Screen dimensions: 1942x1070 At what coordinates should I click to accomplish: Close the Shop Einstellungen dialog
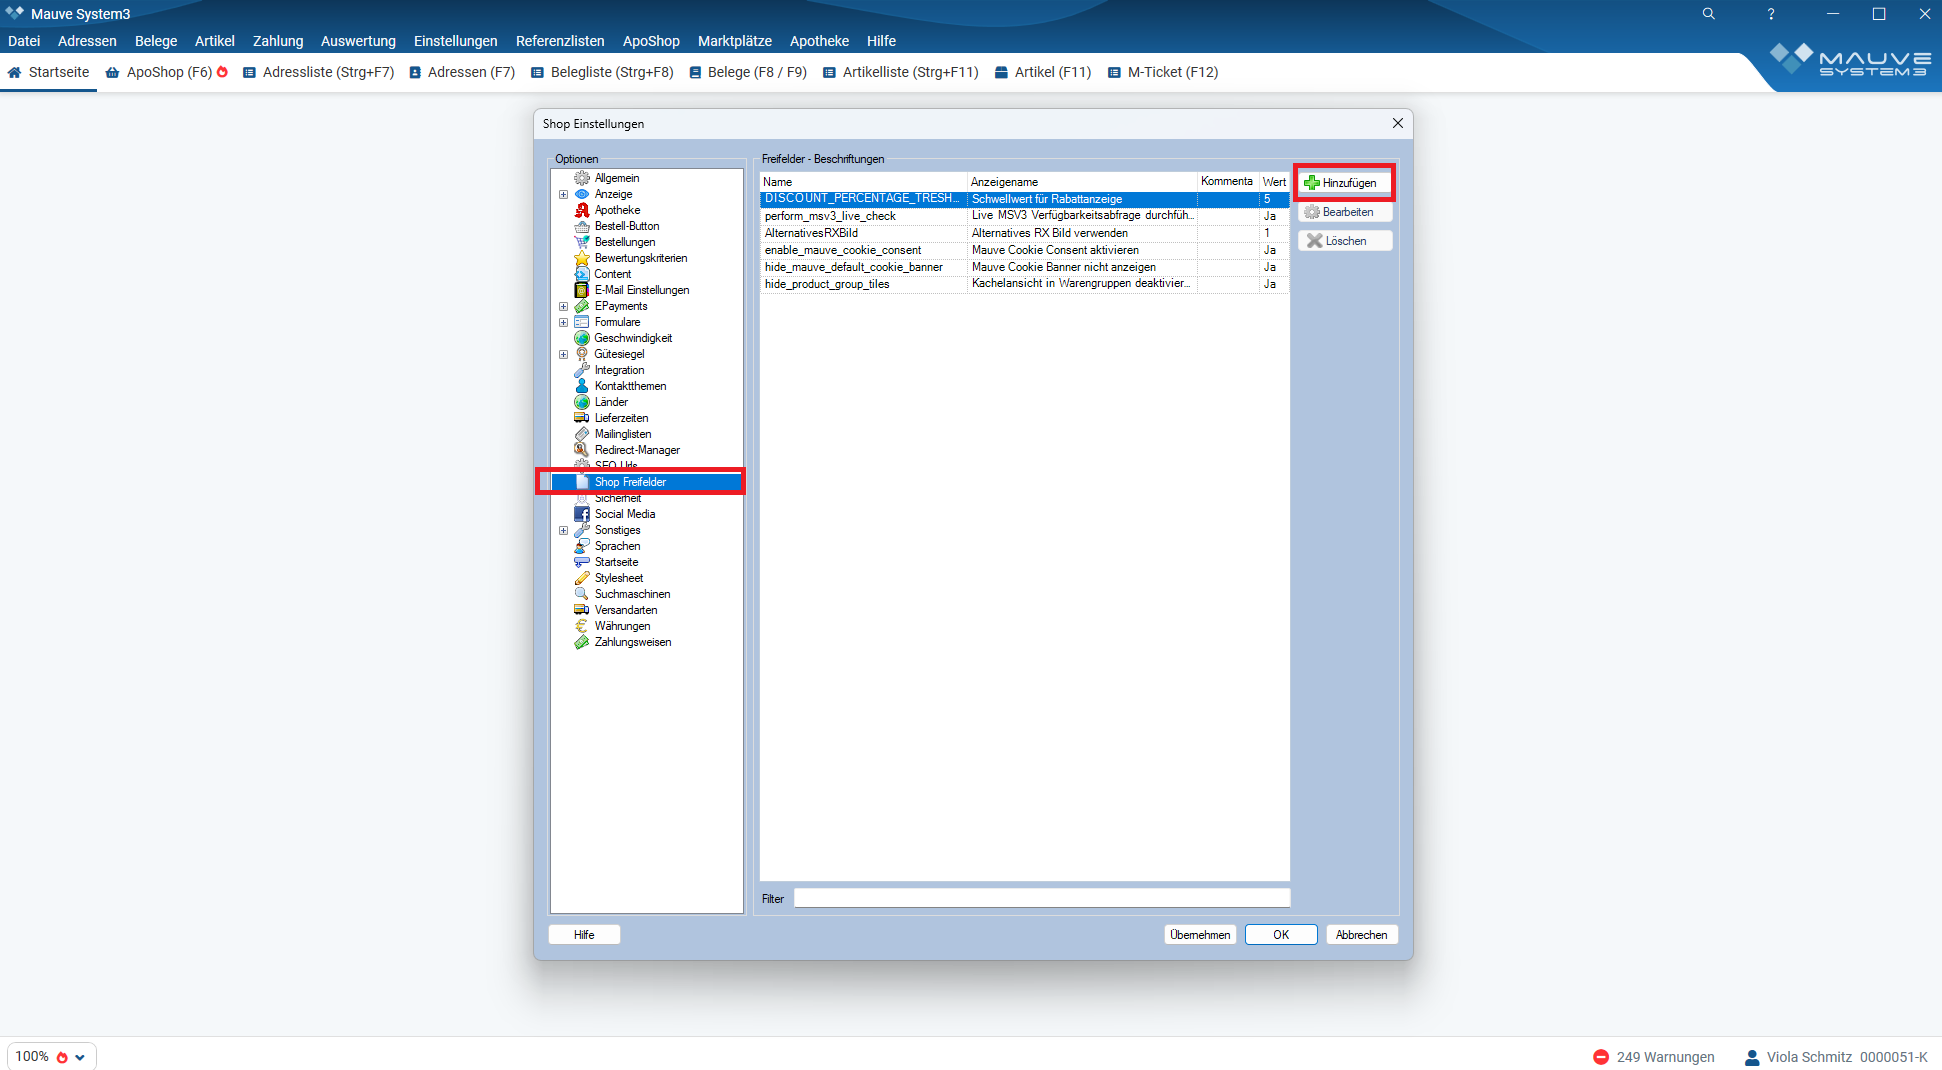(x=1398, y=123)
